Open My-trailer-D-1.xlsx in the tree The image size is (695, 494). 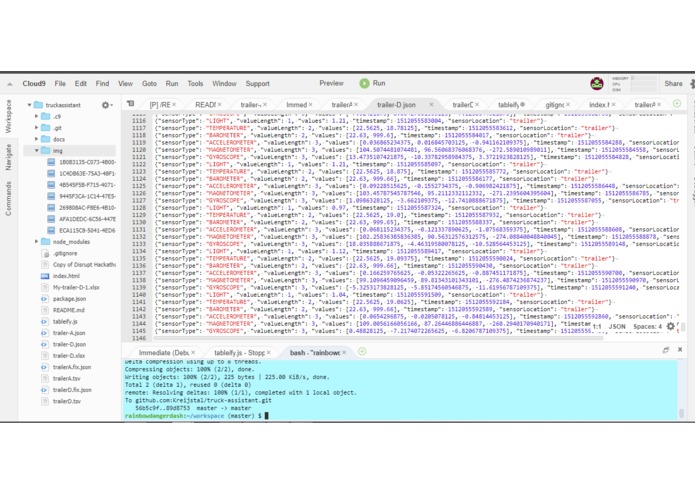[x=76, y=288]
